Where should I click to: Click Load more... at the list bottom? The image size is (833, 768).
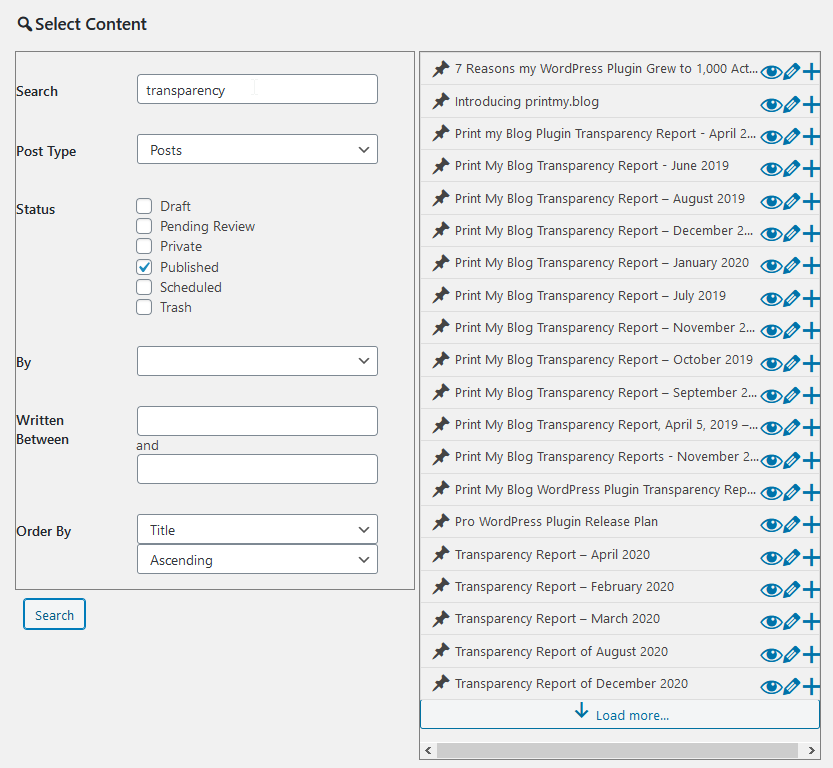coord(620,714)
